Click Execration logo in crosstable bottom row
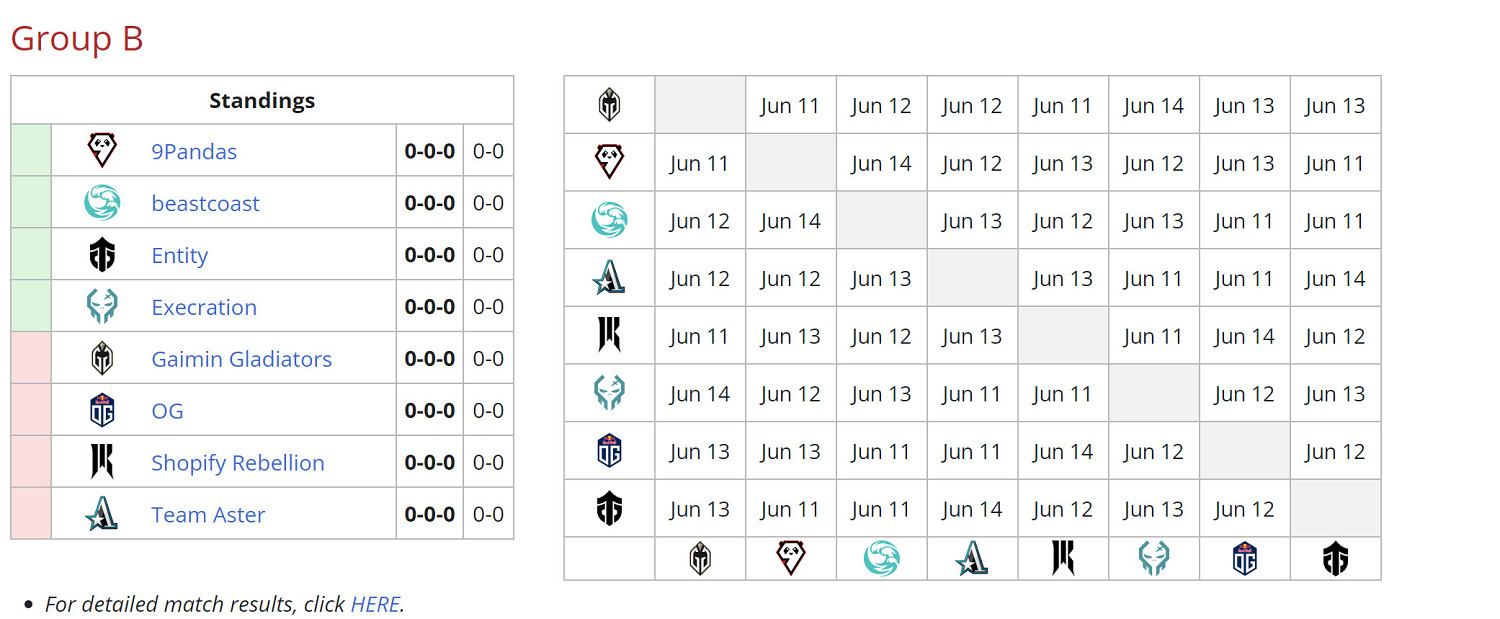Screen dimensions: 1500x619 [1154, 558]
